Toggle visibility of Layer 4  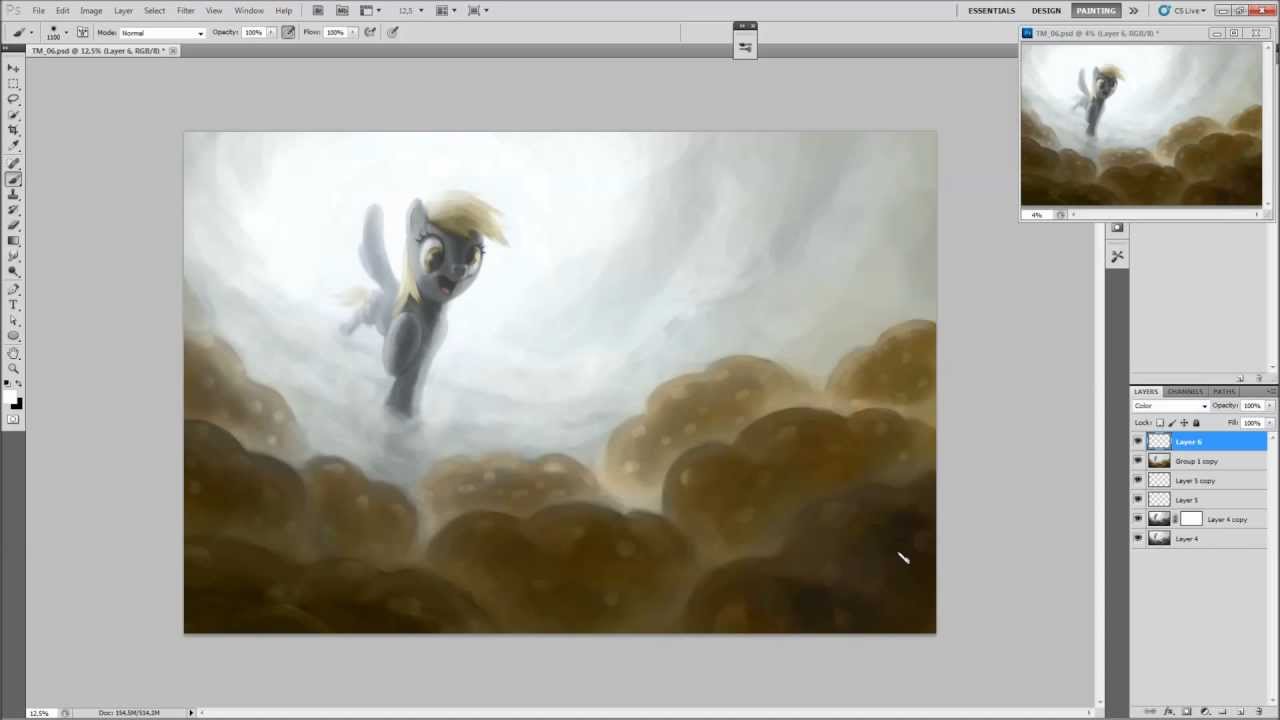[x=1137, y=539]
